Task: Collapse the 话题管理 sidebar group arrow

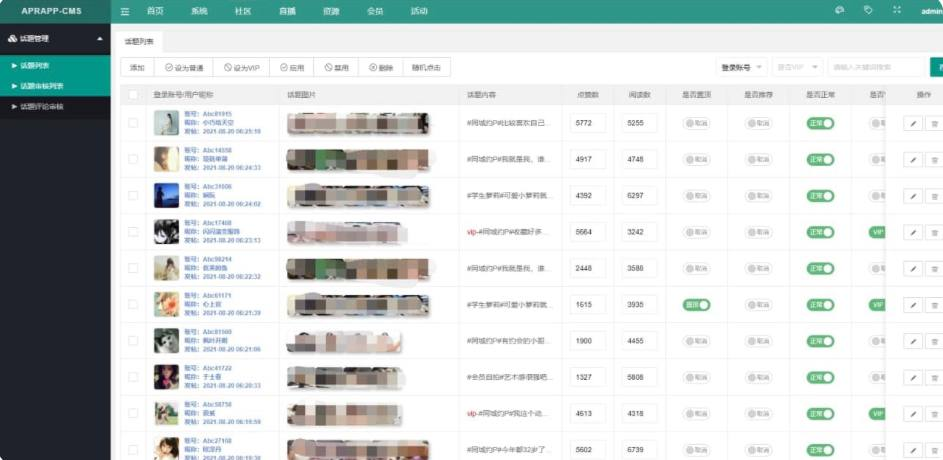Action: (x=100, y=38)
